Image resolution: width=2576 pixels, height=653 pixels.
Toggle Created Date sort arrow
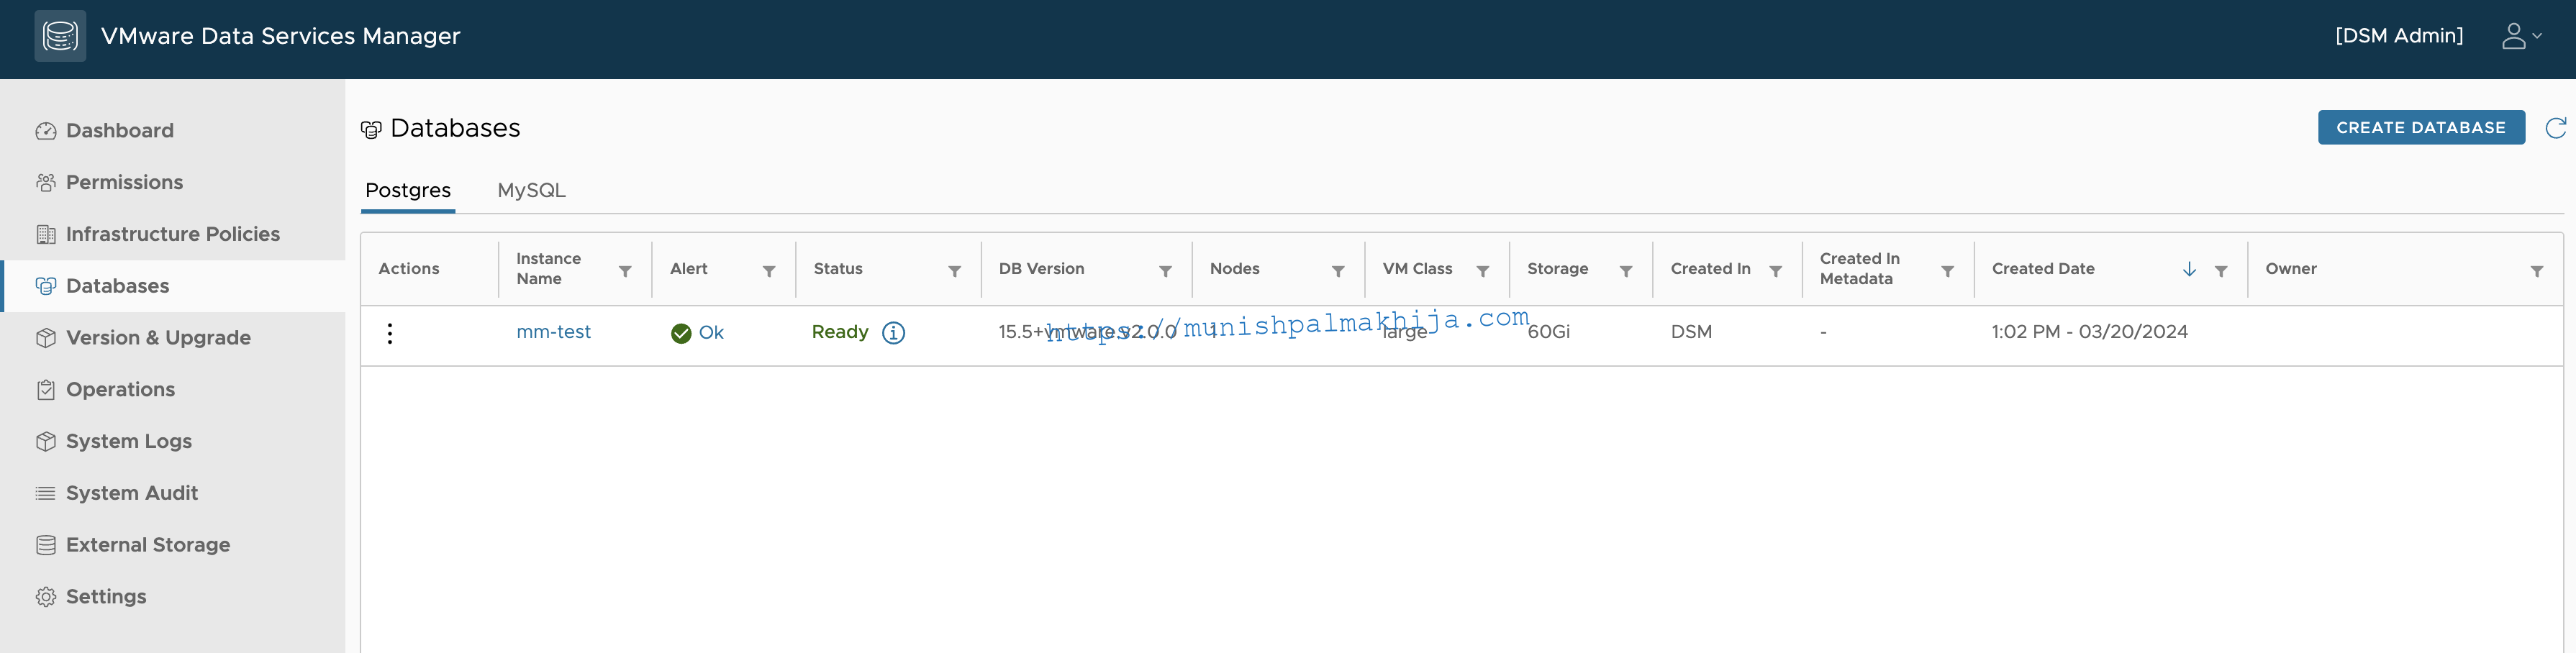[2189, 269]
